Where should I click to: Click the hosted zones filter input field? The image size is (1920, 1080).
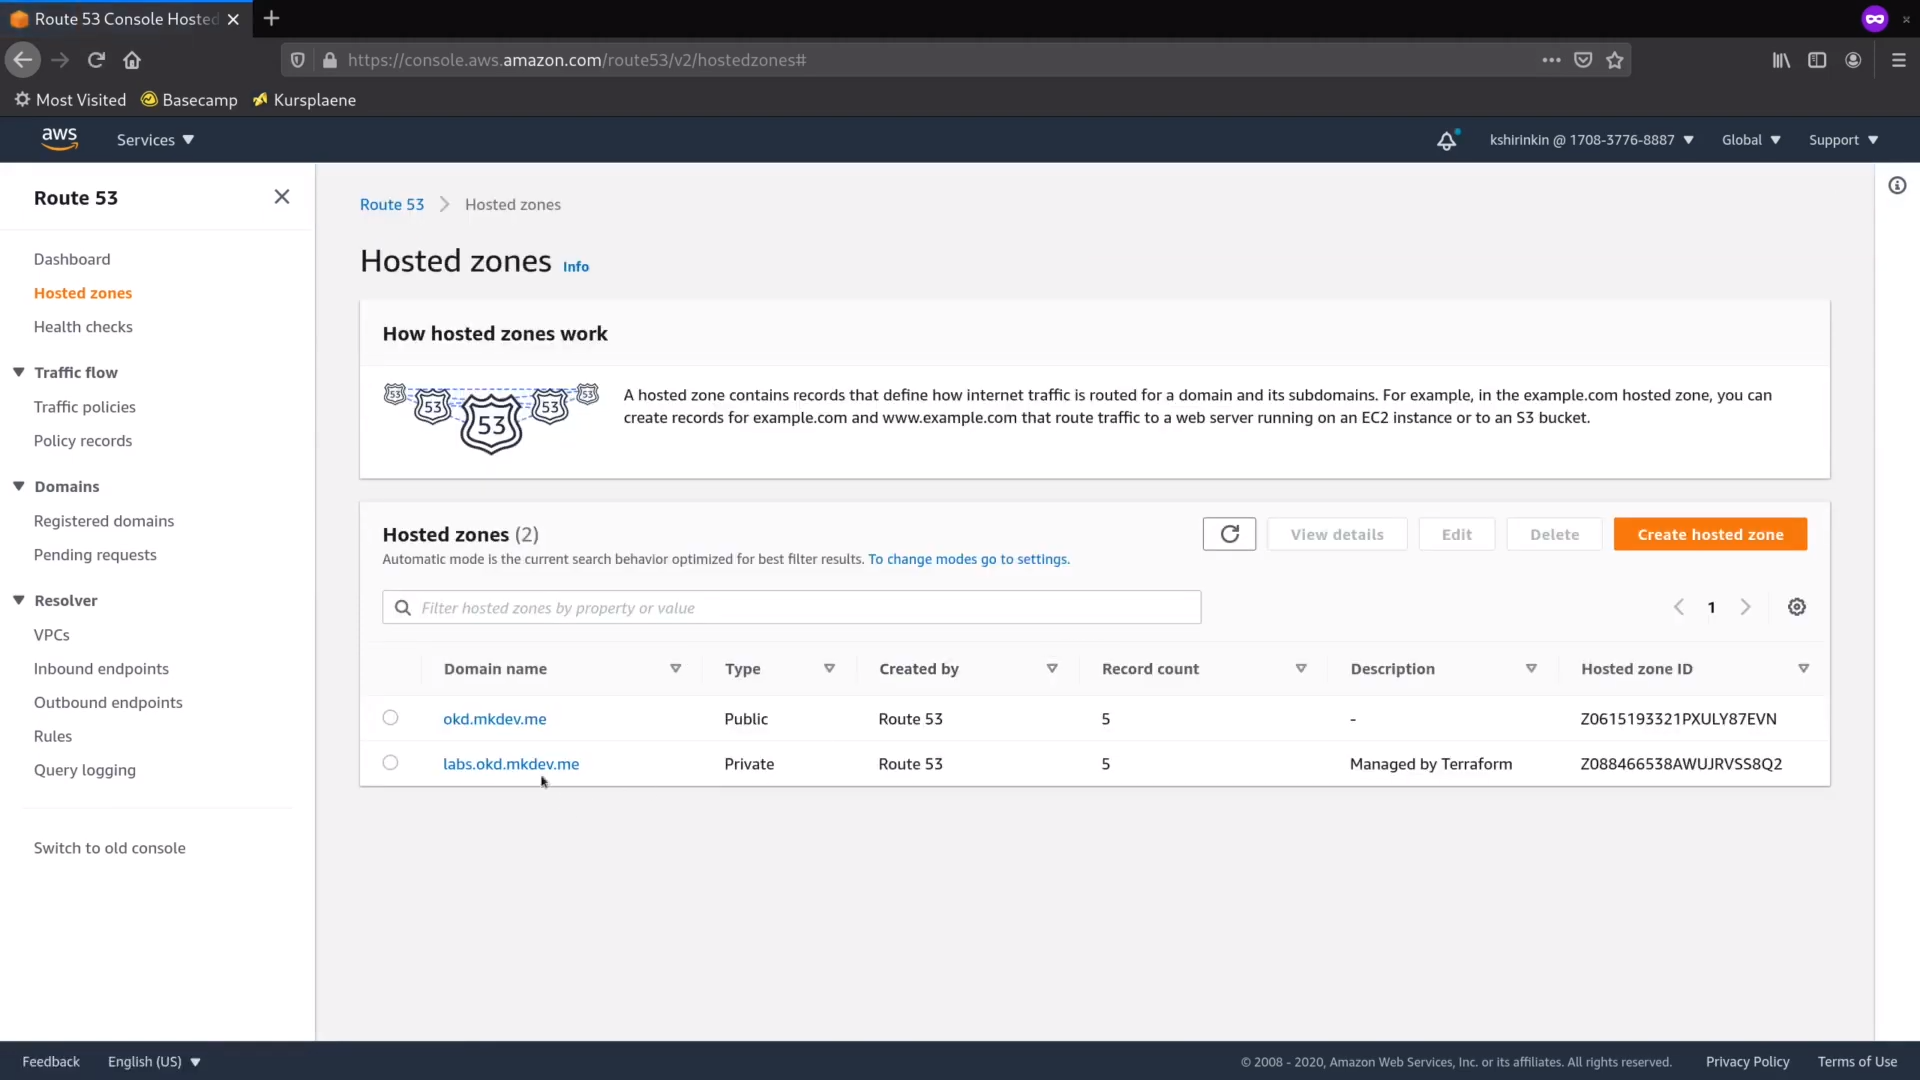pos(791,607)
